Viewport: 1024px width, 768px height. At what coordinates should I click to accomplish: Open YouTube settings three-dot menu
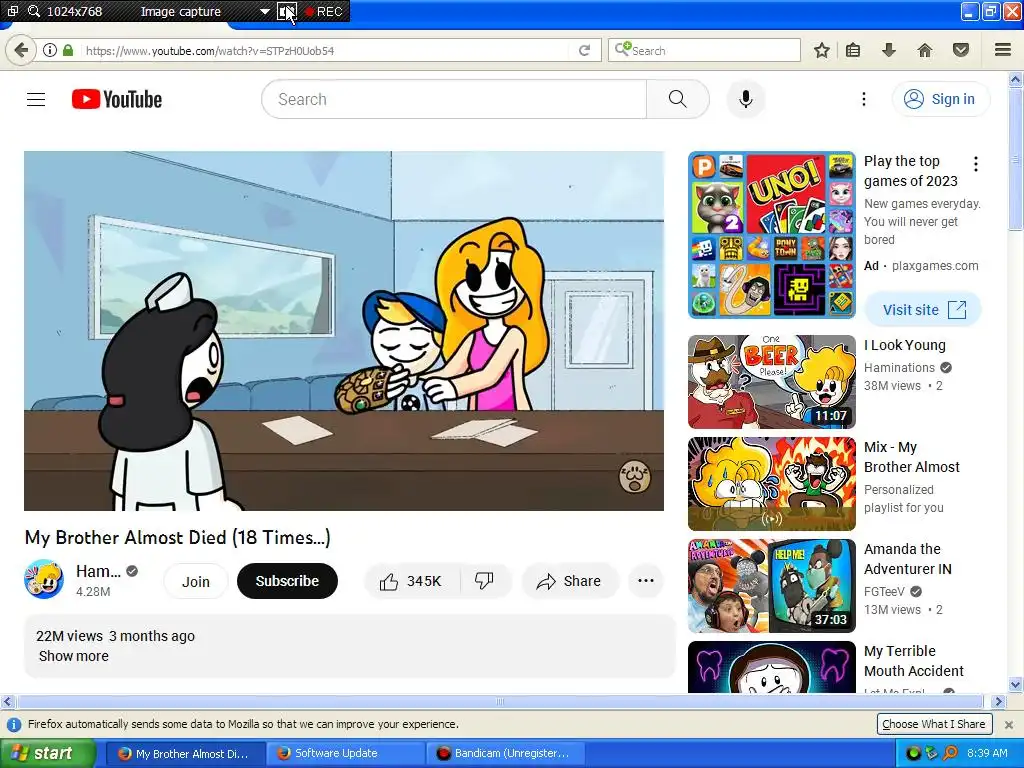pyautogui.click(x=863, y=99)
